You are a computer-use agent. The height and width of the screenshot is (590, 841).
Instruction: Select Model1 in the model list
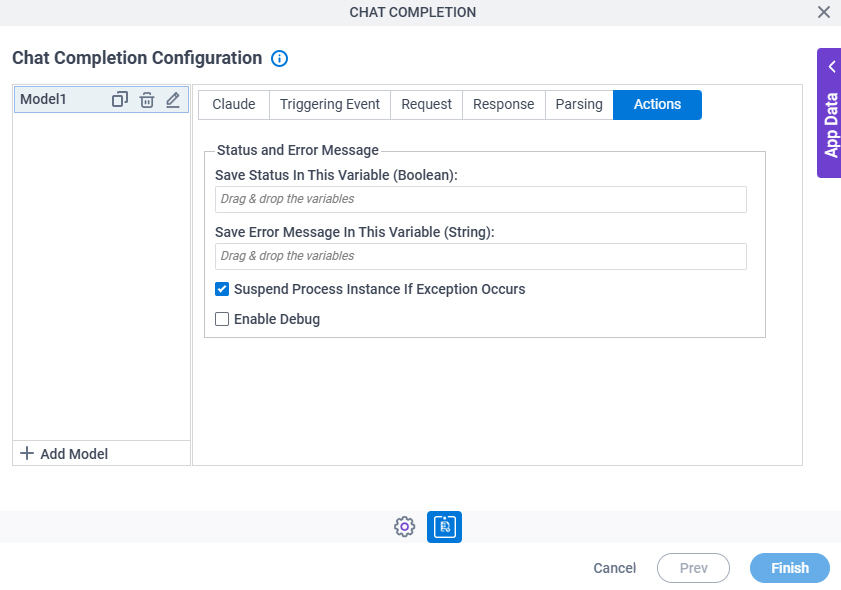point(101,100)
